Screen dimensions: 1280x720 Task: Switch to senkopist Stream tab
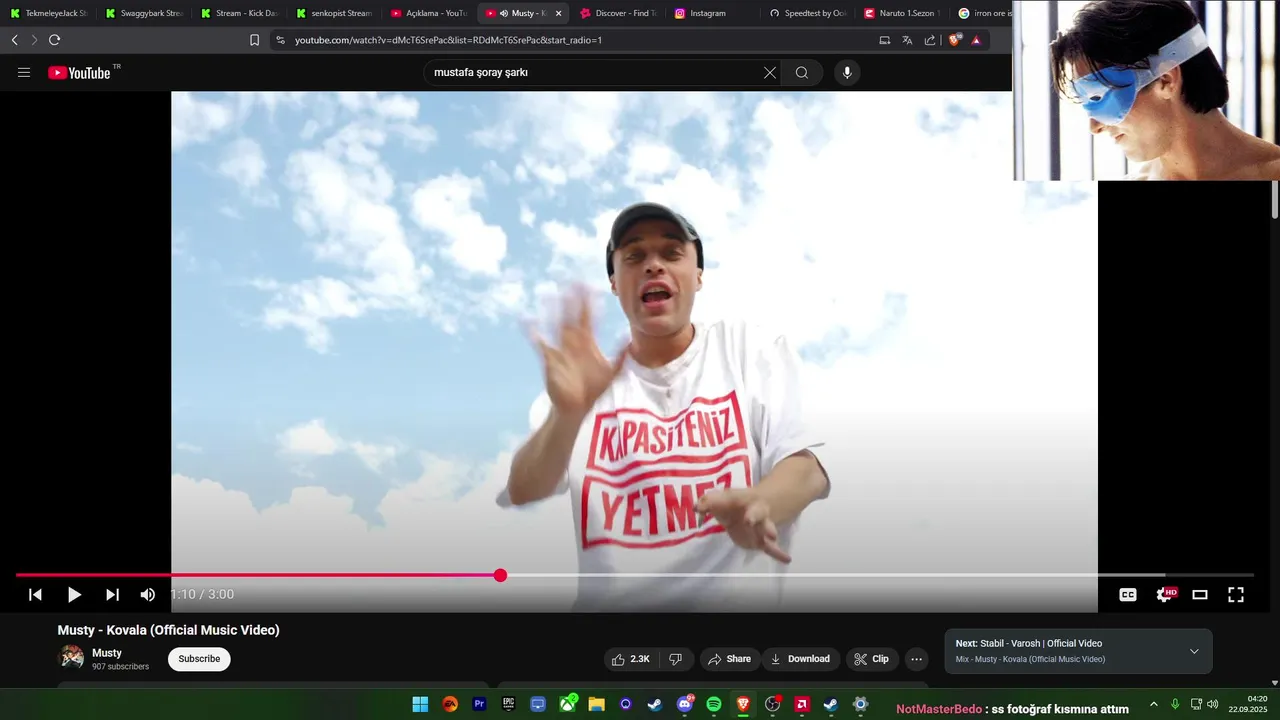click(x=333, y=13)
